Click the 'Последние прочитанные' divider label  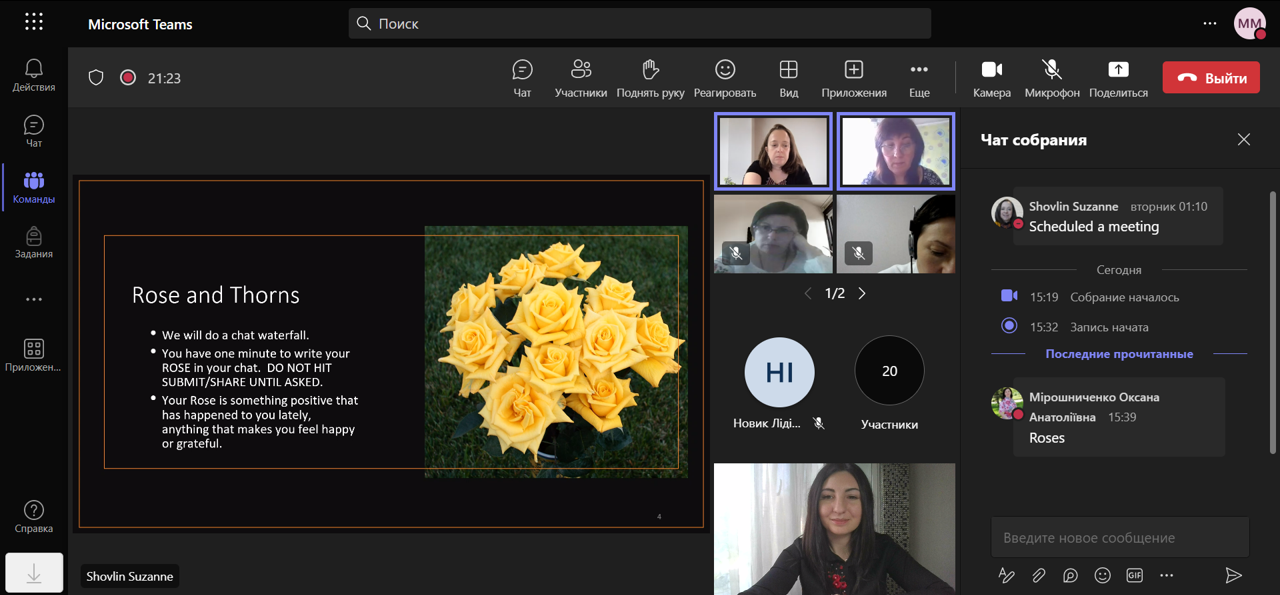1119,354
